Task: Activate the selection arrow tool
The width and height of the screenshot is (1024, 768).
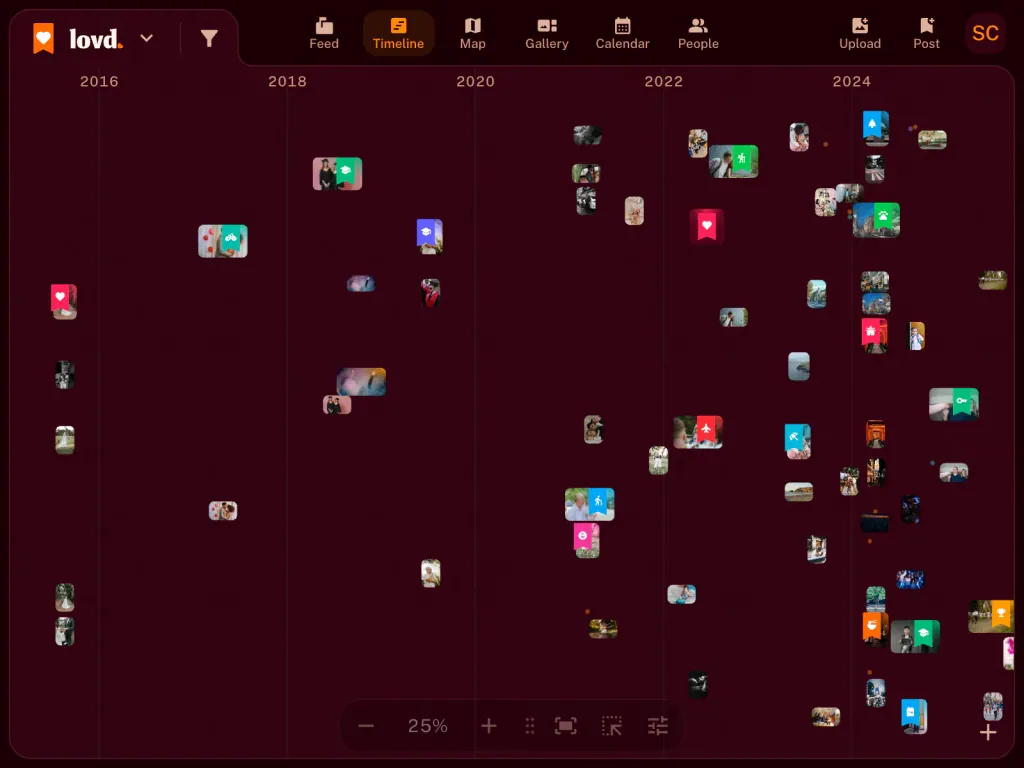Action: coord(612,726)
